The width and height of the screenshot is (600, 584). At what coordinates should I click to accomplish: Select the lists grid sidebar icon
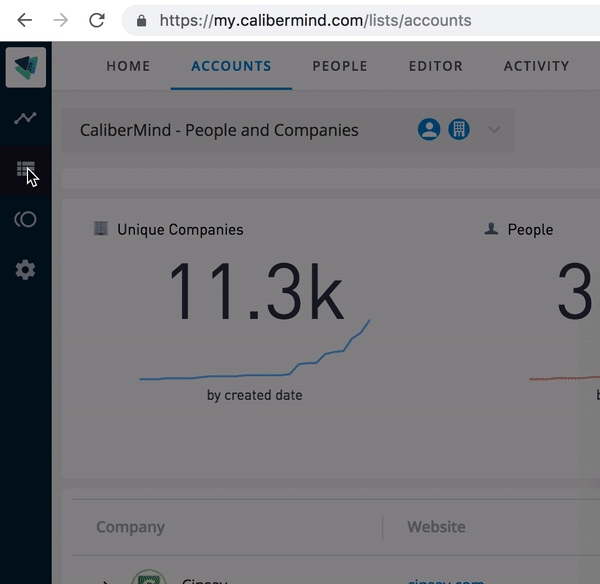click(26, 169)
